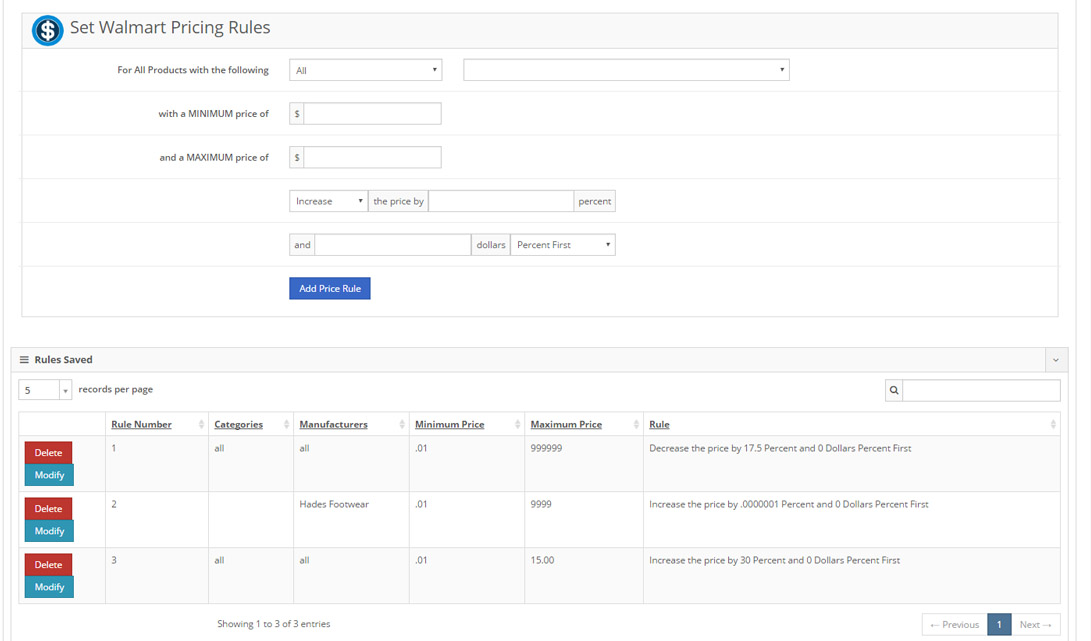Sort by Rule column header

pyautogui.click(x=659, y=425)
